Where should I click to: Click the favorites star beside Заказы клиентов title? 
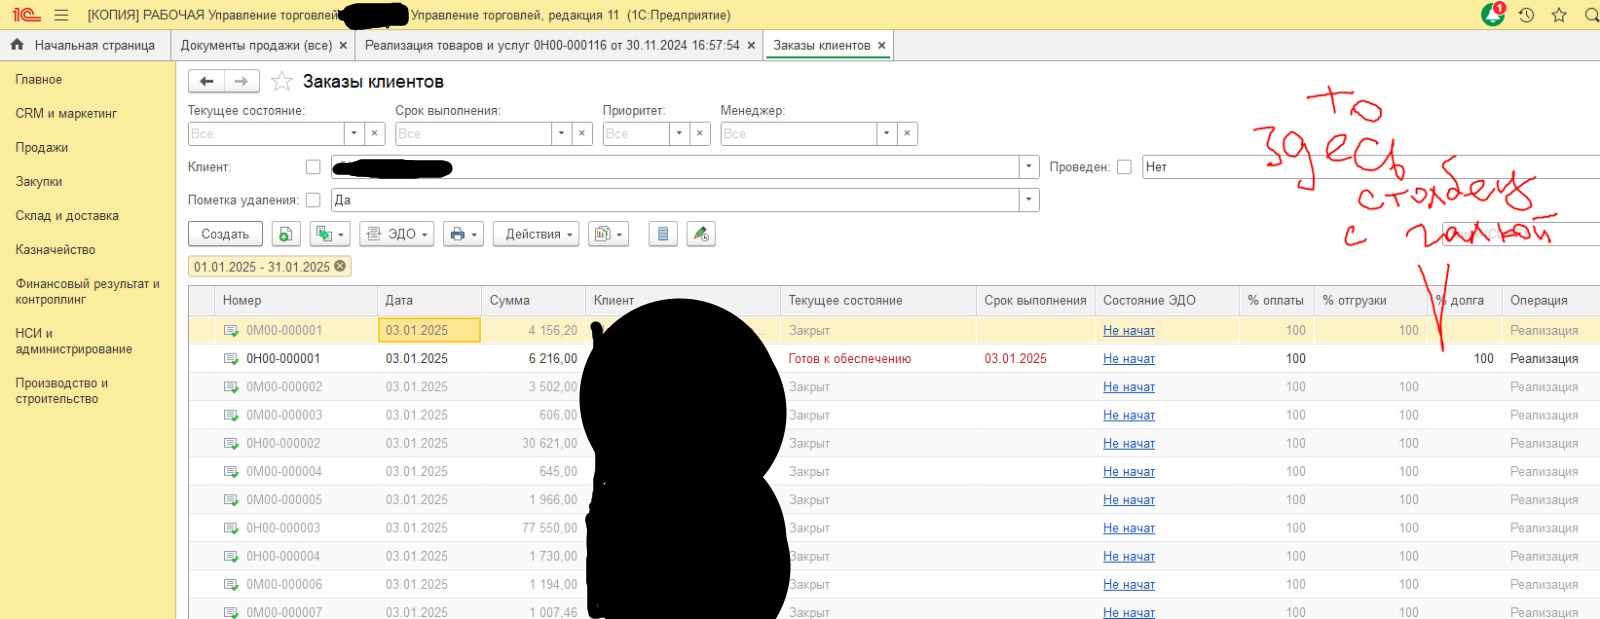282,82
